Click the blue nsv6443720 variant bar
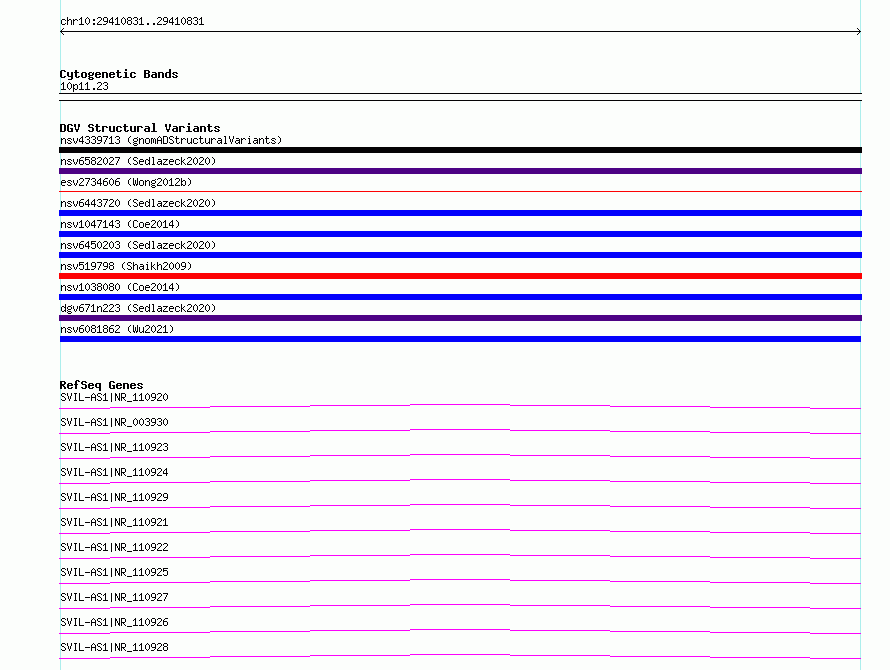Screen dimensions: 890x670 [x=460, y=213]
